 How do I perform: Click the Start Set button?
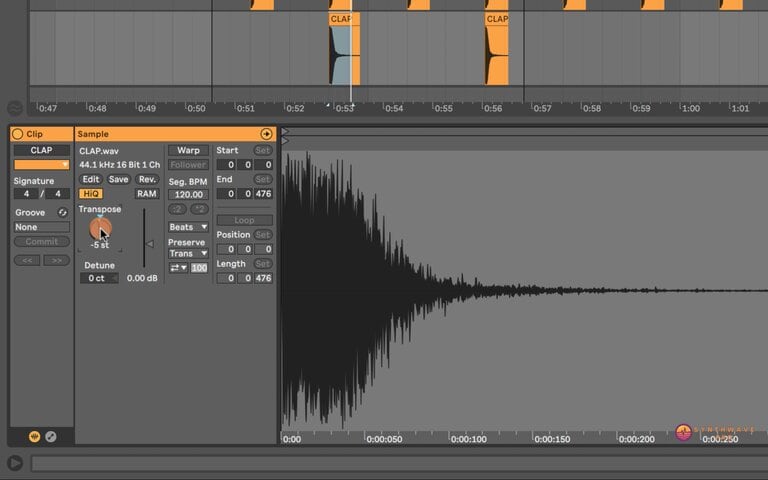point(263,150)
